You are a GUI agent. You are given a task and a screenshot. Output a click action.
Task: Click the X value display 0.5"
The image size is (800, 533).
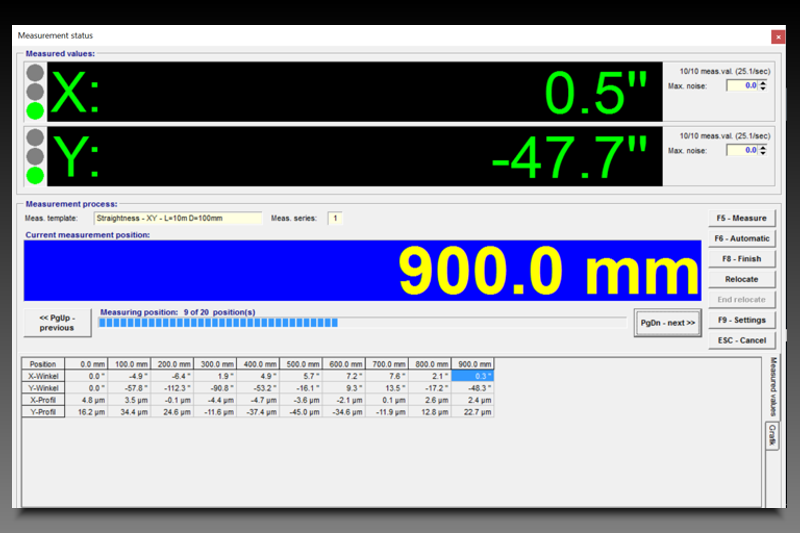click(355, 92)
